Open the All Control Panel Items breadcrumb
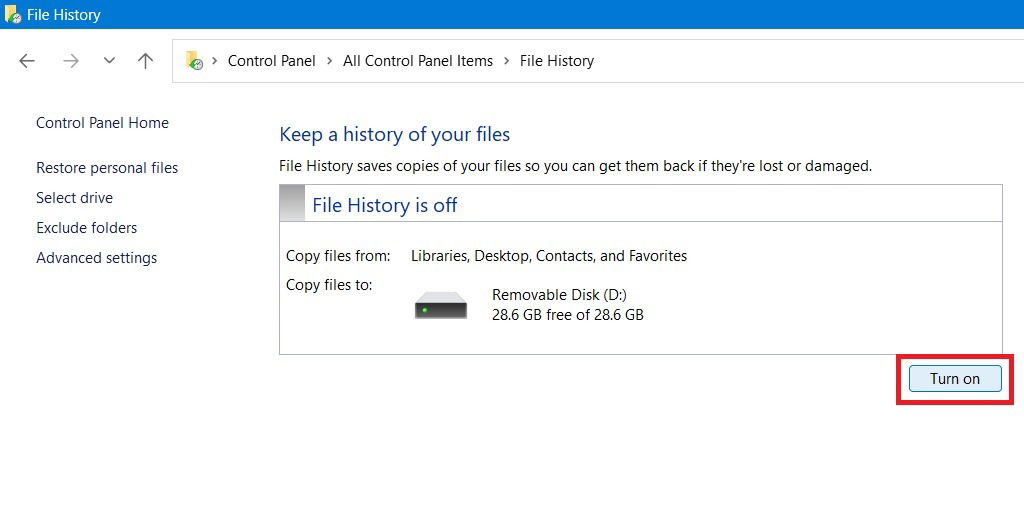 417,61
